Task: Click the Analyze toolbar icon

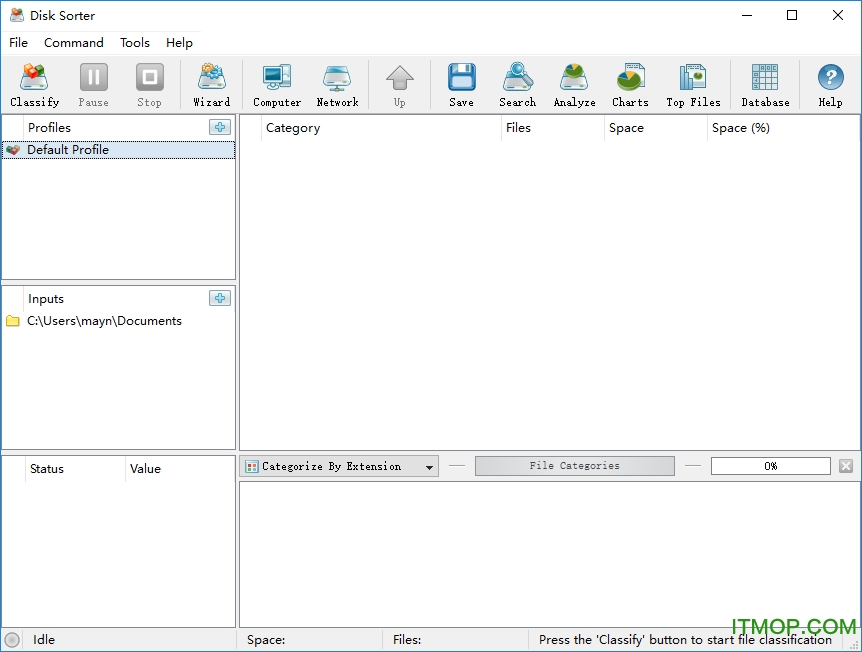Action: tap(574, 85)
